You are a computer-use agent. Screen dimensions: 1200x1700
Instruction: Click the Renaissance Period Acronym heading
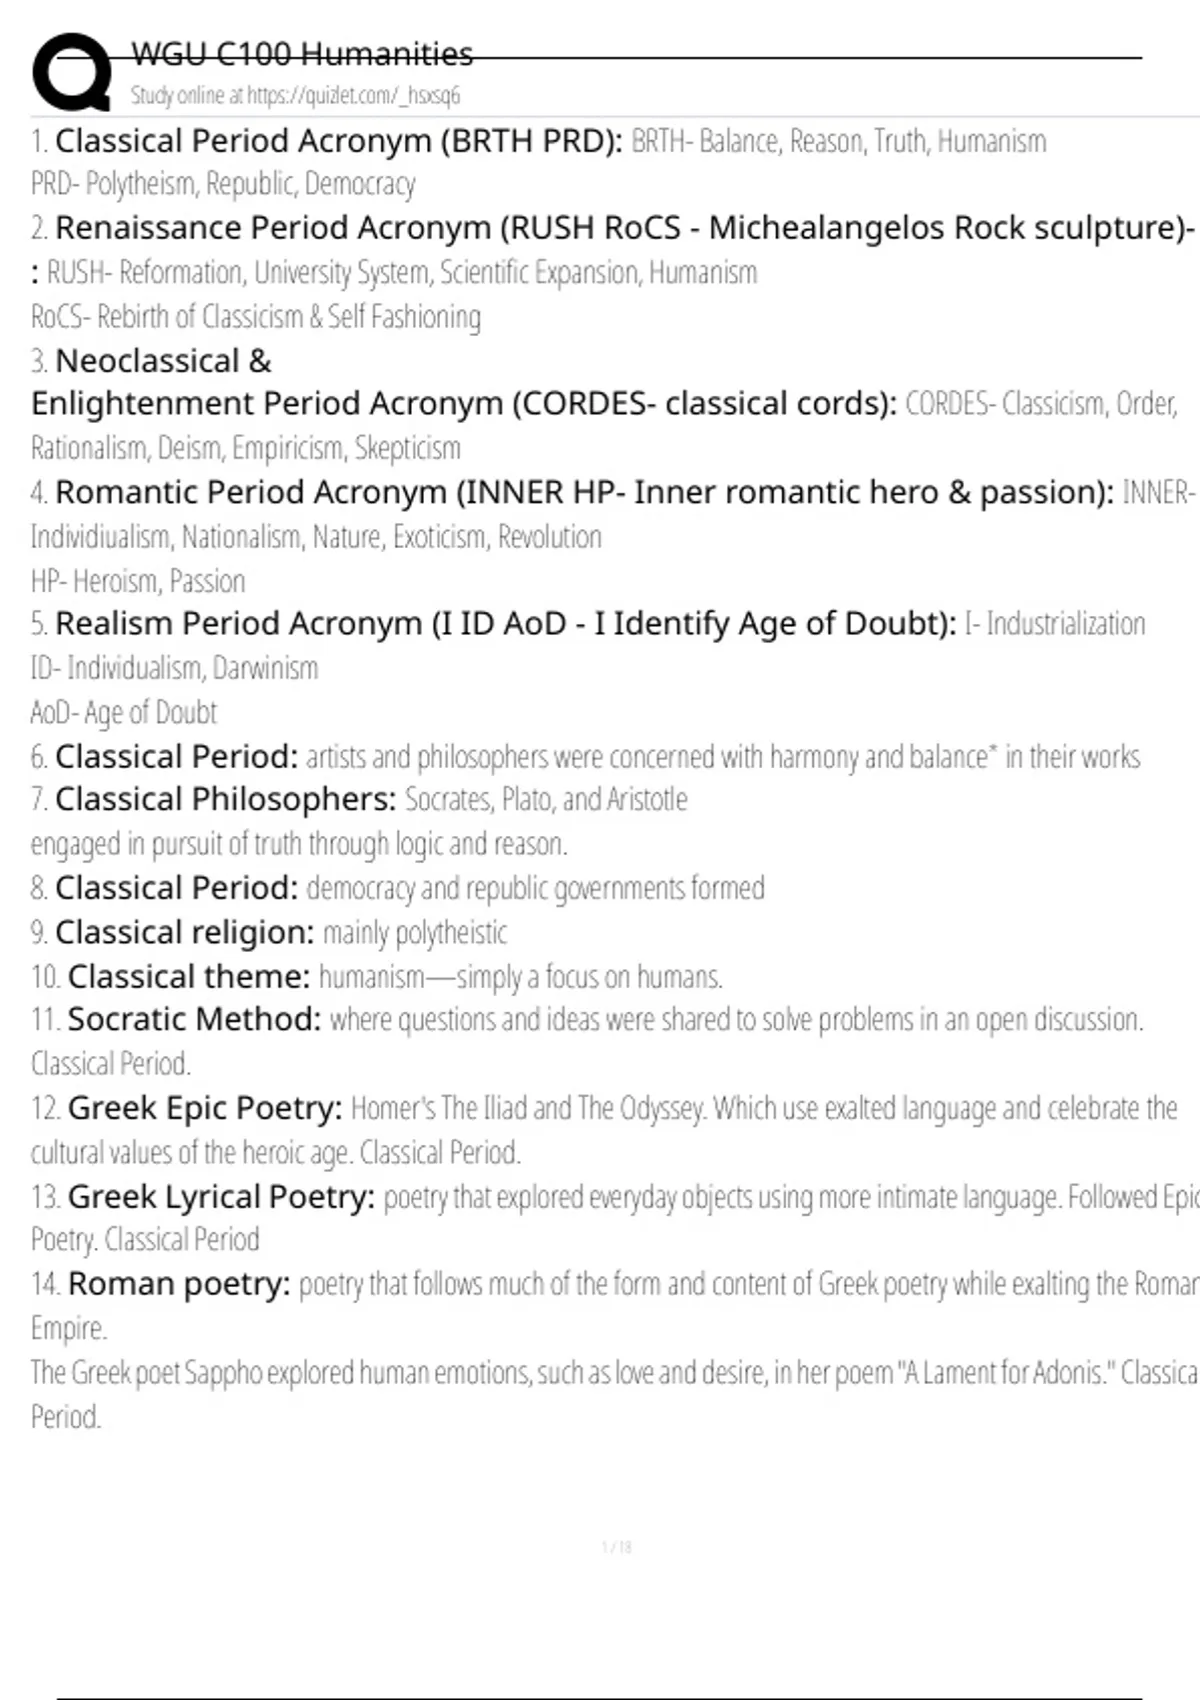click(x=624, y=228)
